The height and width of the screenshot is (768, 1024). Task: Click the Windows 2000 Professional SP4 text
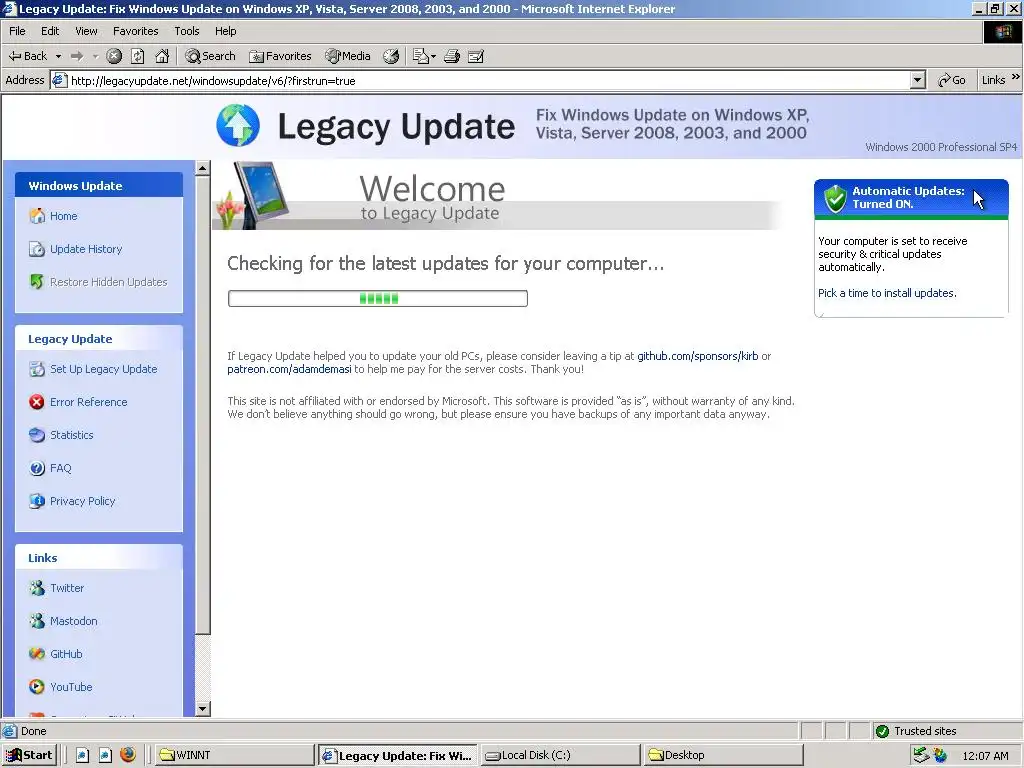pos(941,147)
